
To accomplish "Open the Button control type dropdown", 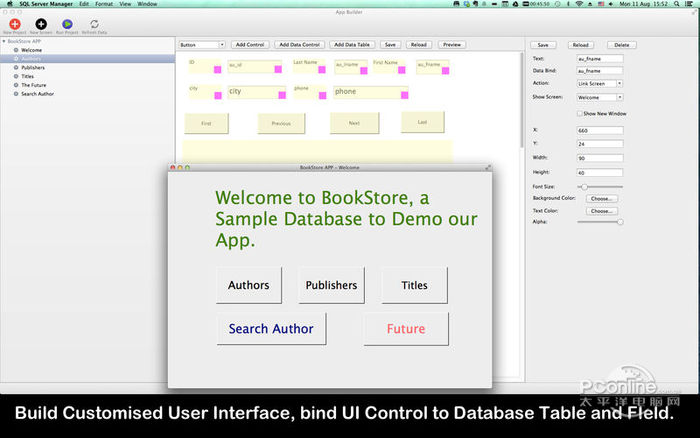I will pos(201,45).
